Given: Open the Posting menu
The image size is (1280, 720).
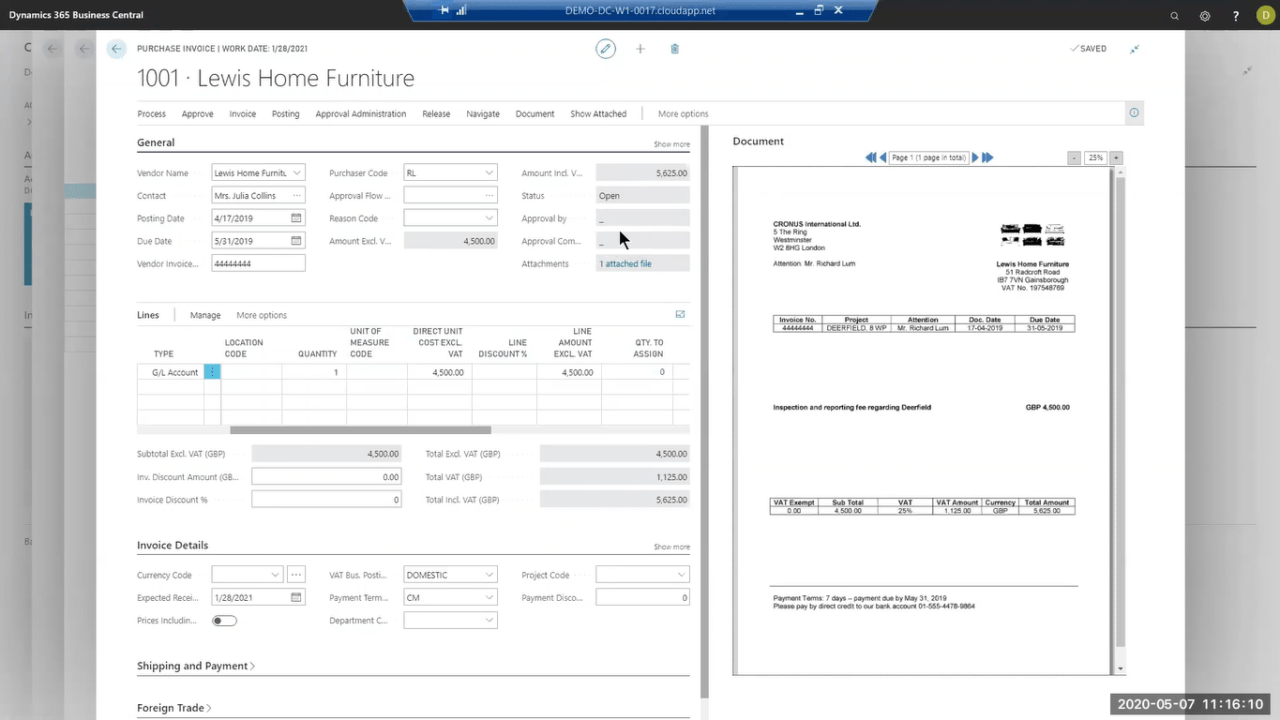Looking at the screenshot, I should coord(285,113).
